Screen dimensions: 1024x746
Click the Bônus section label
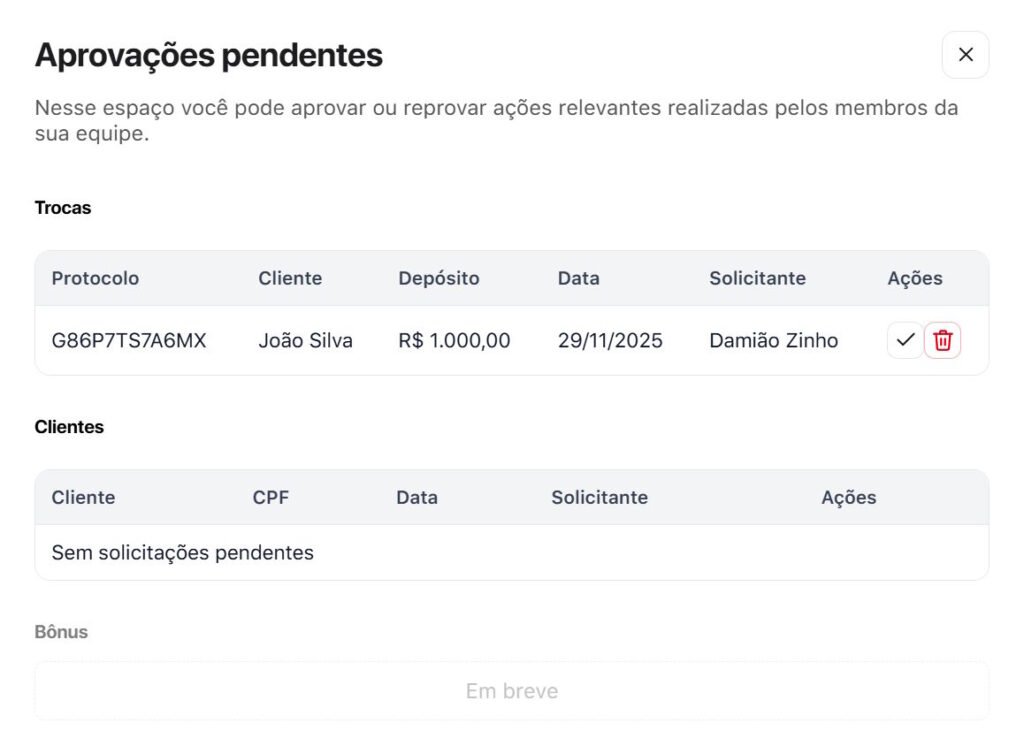tap(61, 632)
